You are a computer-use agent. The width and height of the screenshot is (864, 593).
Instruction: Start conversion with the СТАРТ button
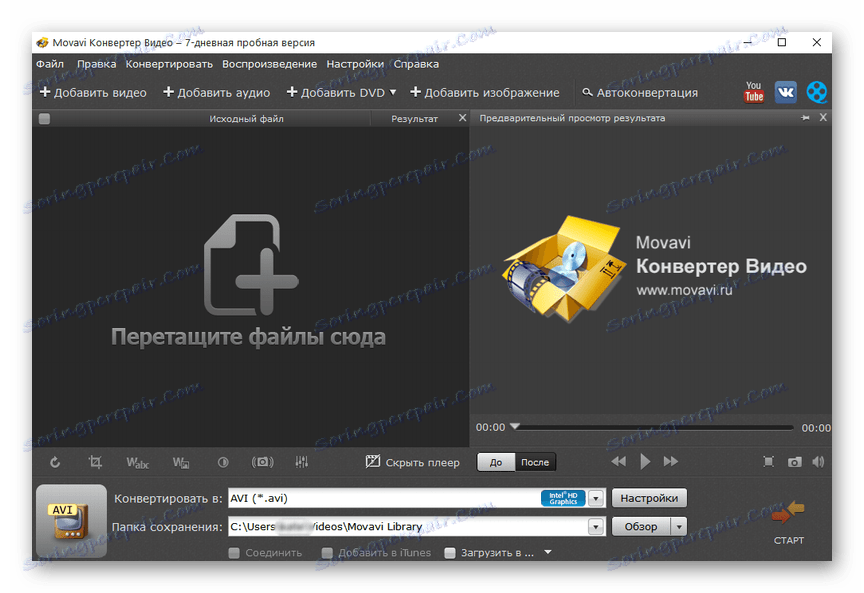click(x=789, y=523)
